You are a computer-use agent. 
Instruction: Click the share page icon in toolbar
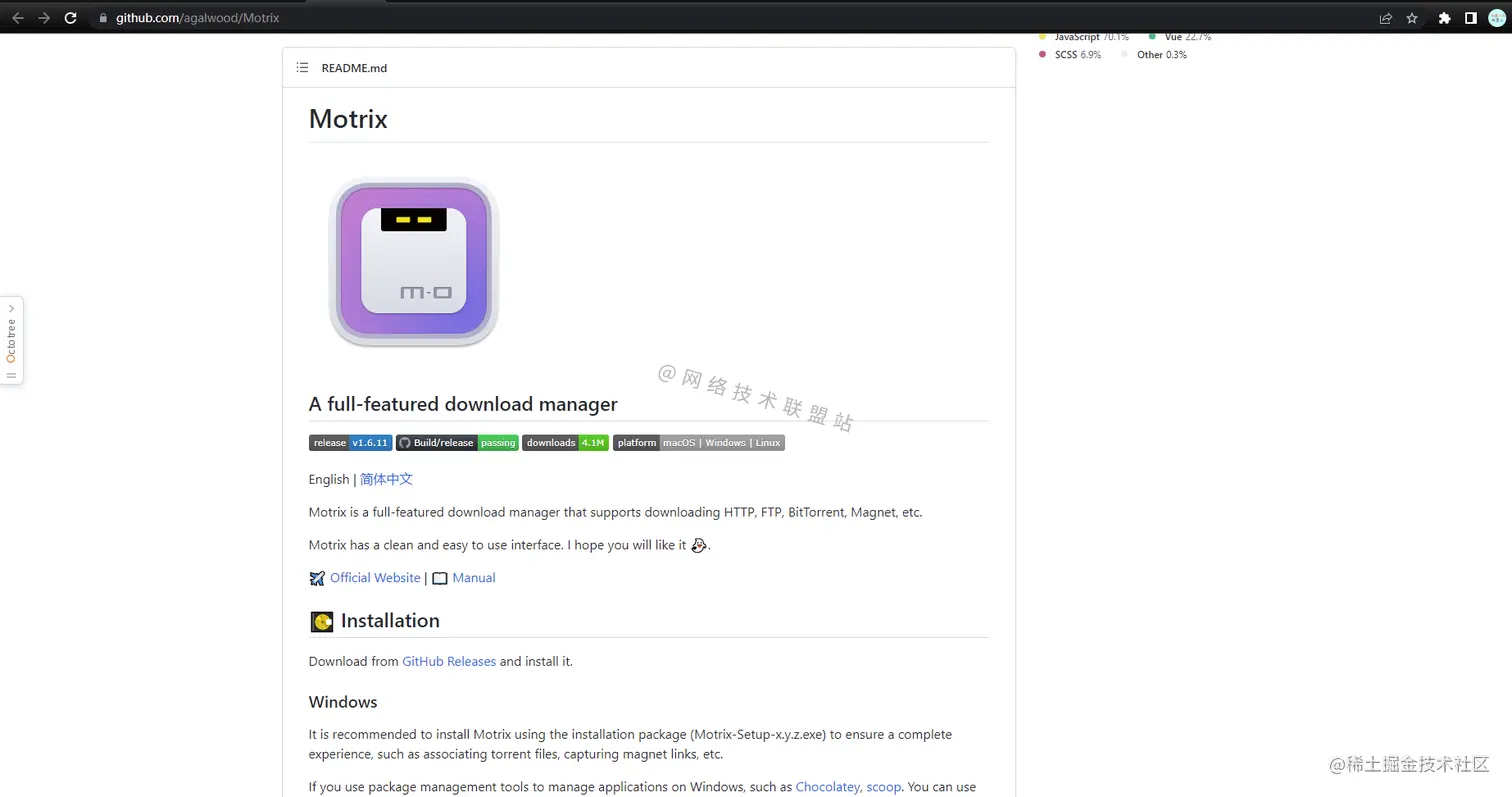[1385, 18]
